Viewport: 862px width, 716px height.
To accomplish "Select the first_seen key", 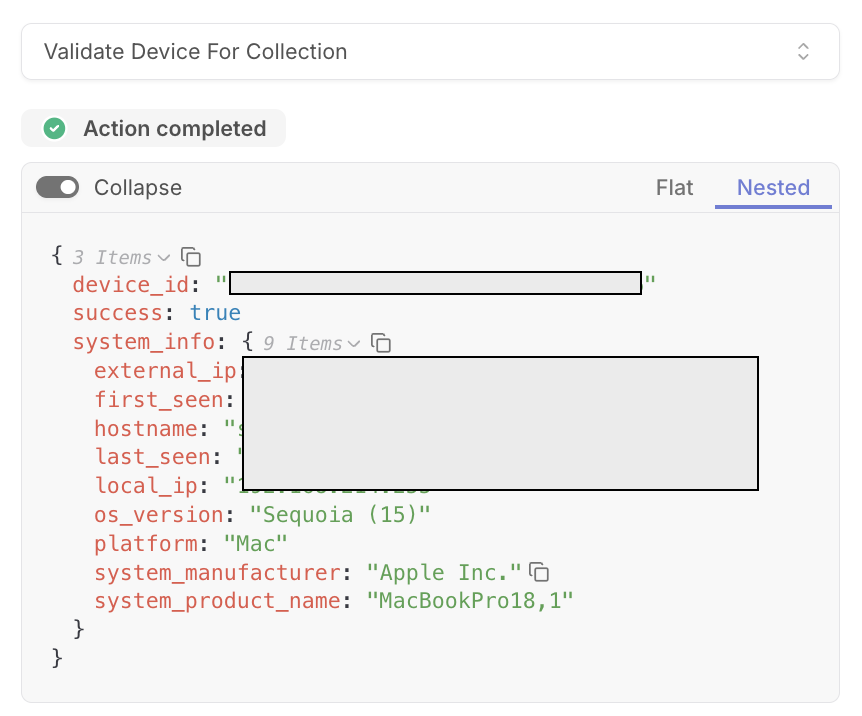I will (159, 400).
